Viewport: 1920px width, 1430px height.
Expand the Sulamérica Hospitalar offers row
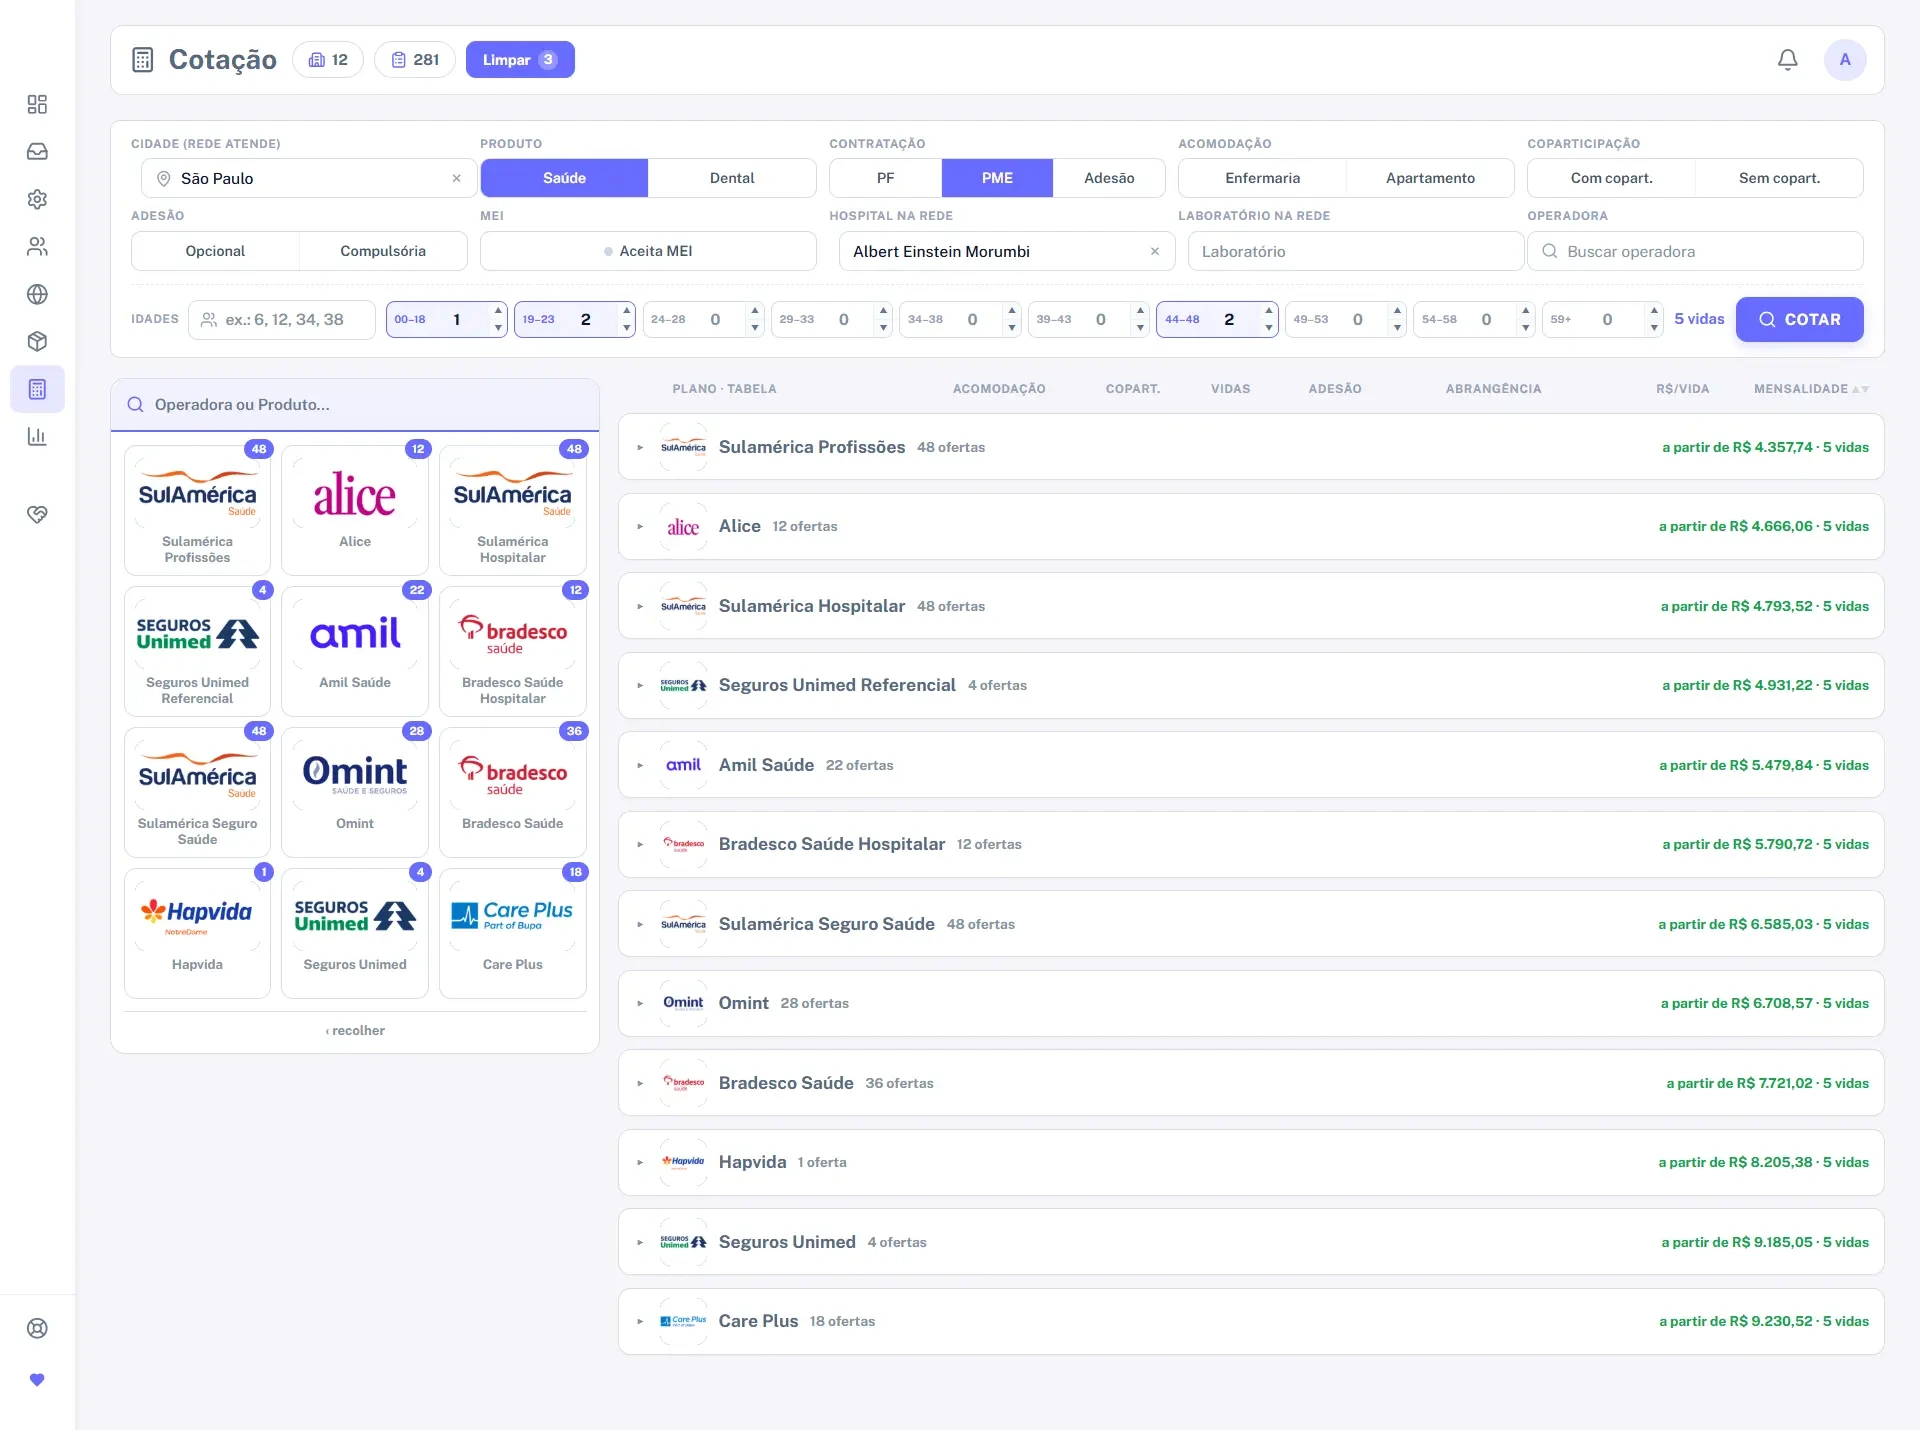[1251, 606]
